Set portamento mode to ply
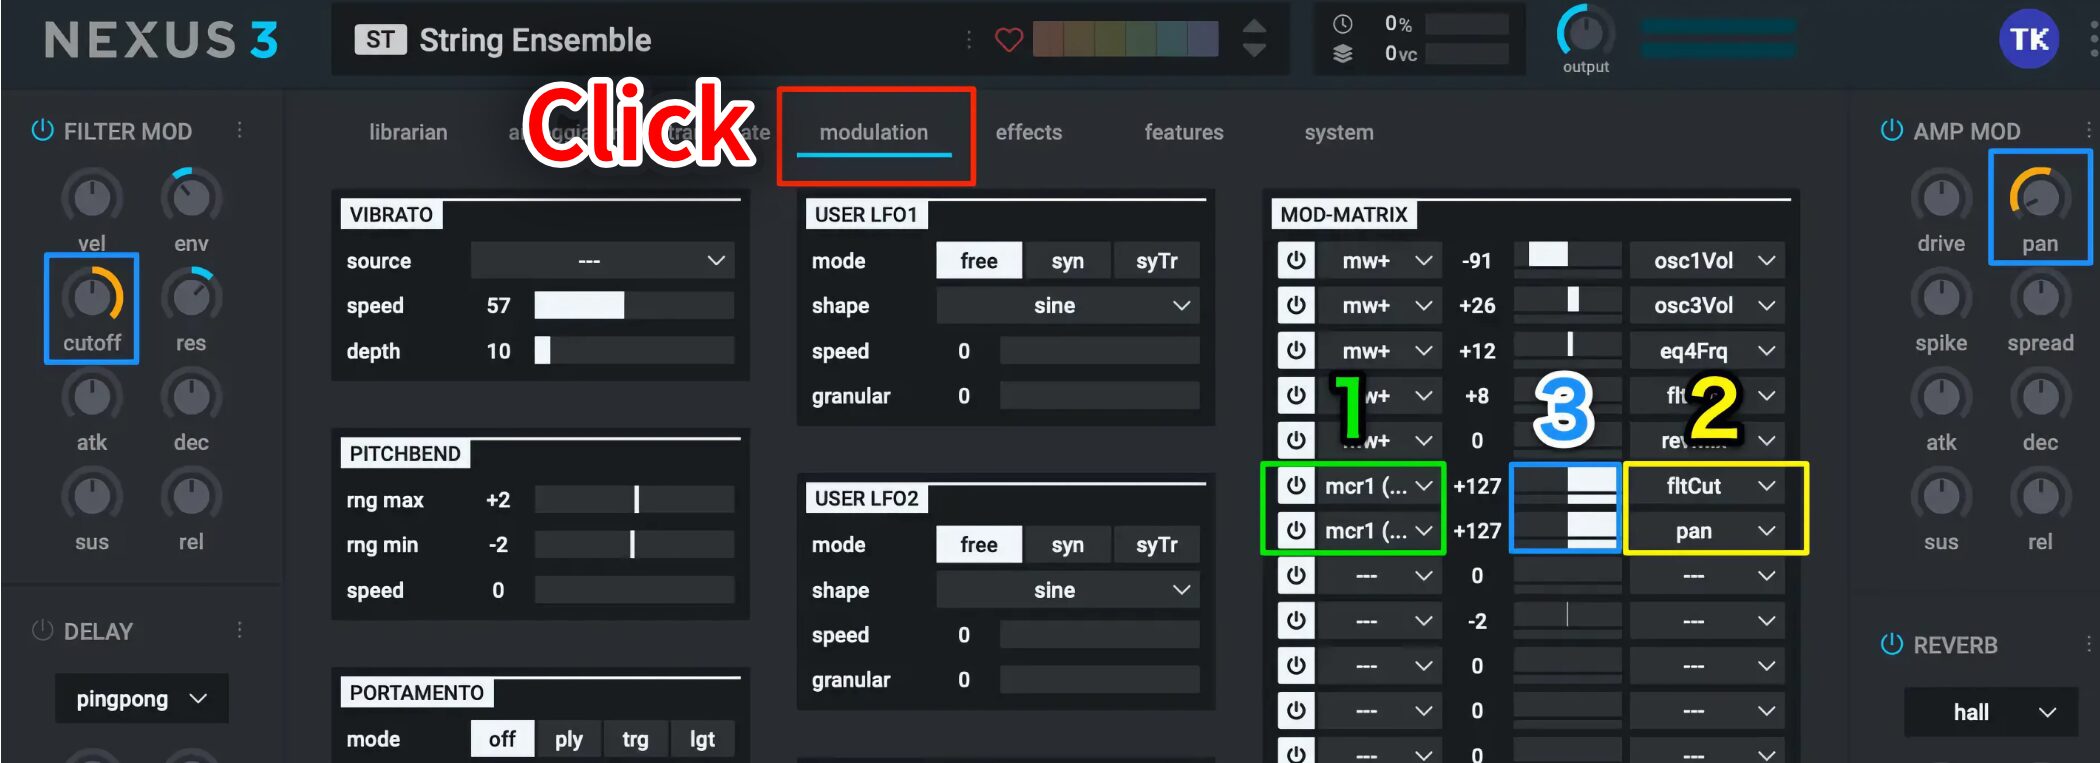2100x763 pixels. pos(569,739)
